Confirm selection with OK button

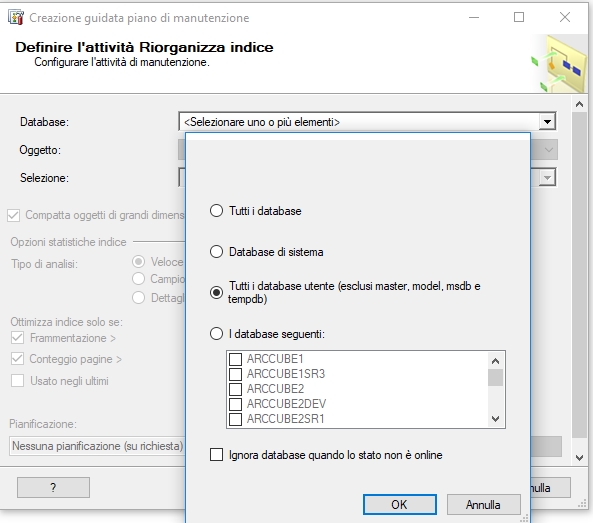click(x=400, y=504)
